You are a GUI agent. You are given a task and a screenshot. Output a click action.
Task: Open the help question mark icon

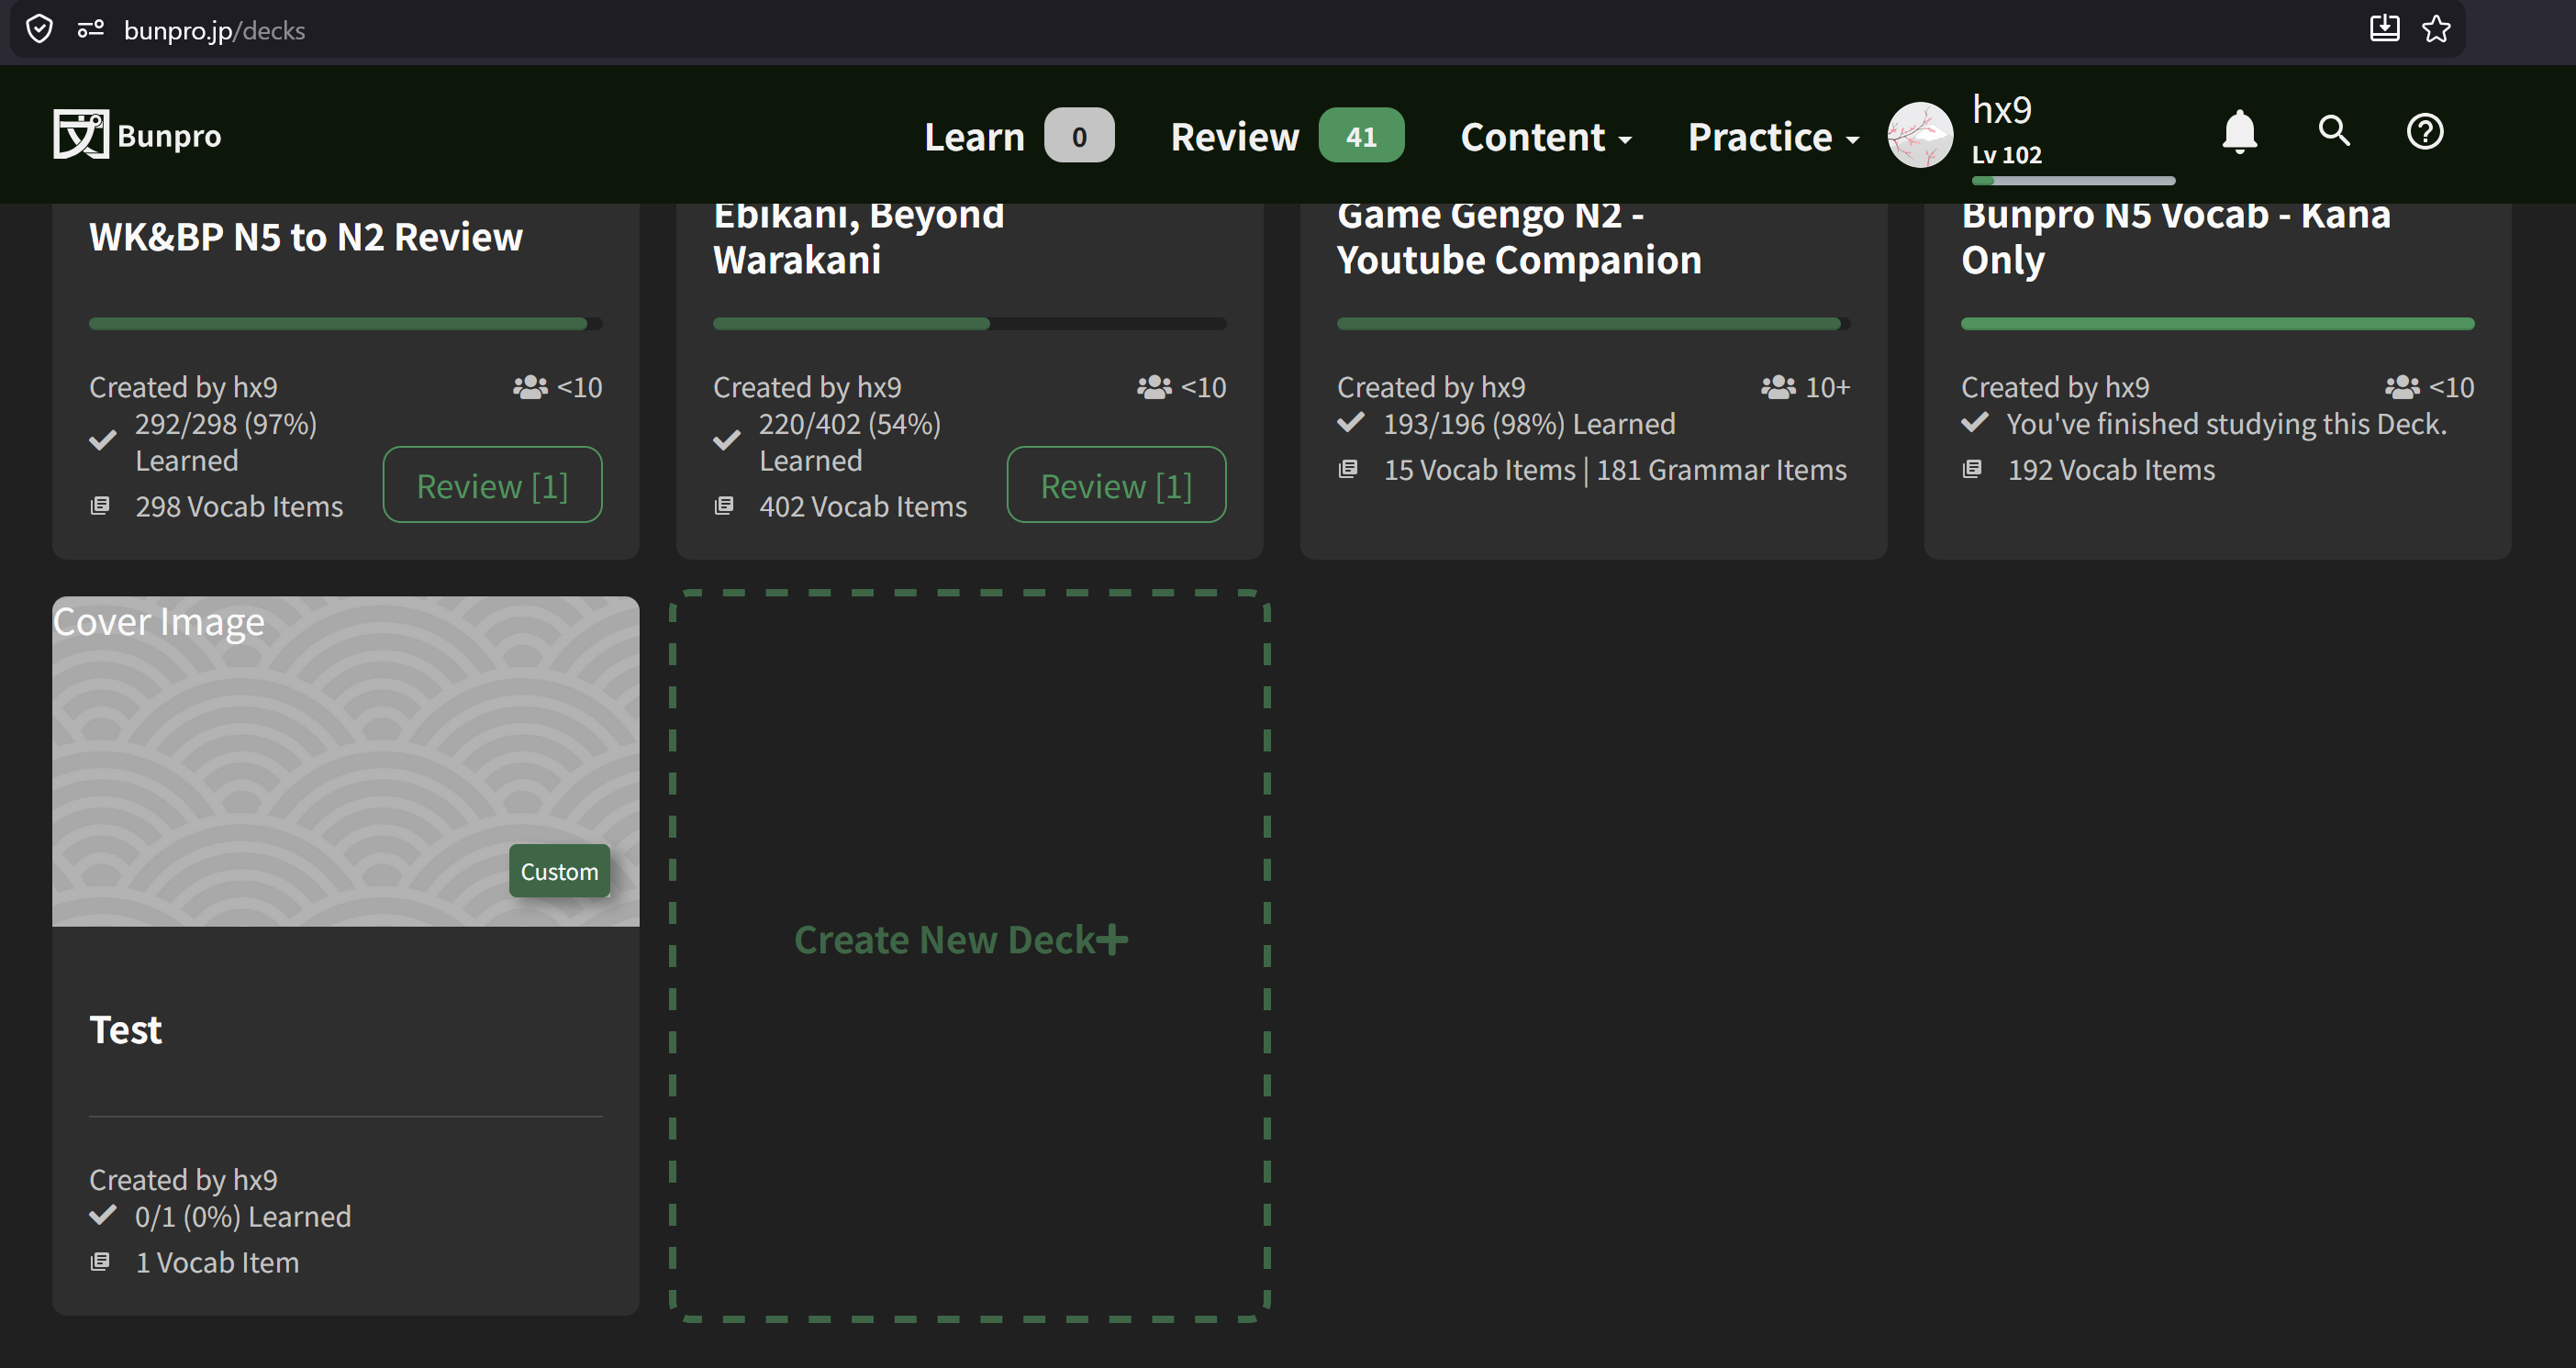(x=2424, y=131)
